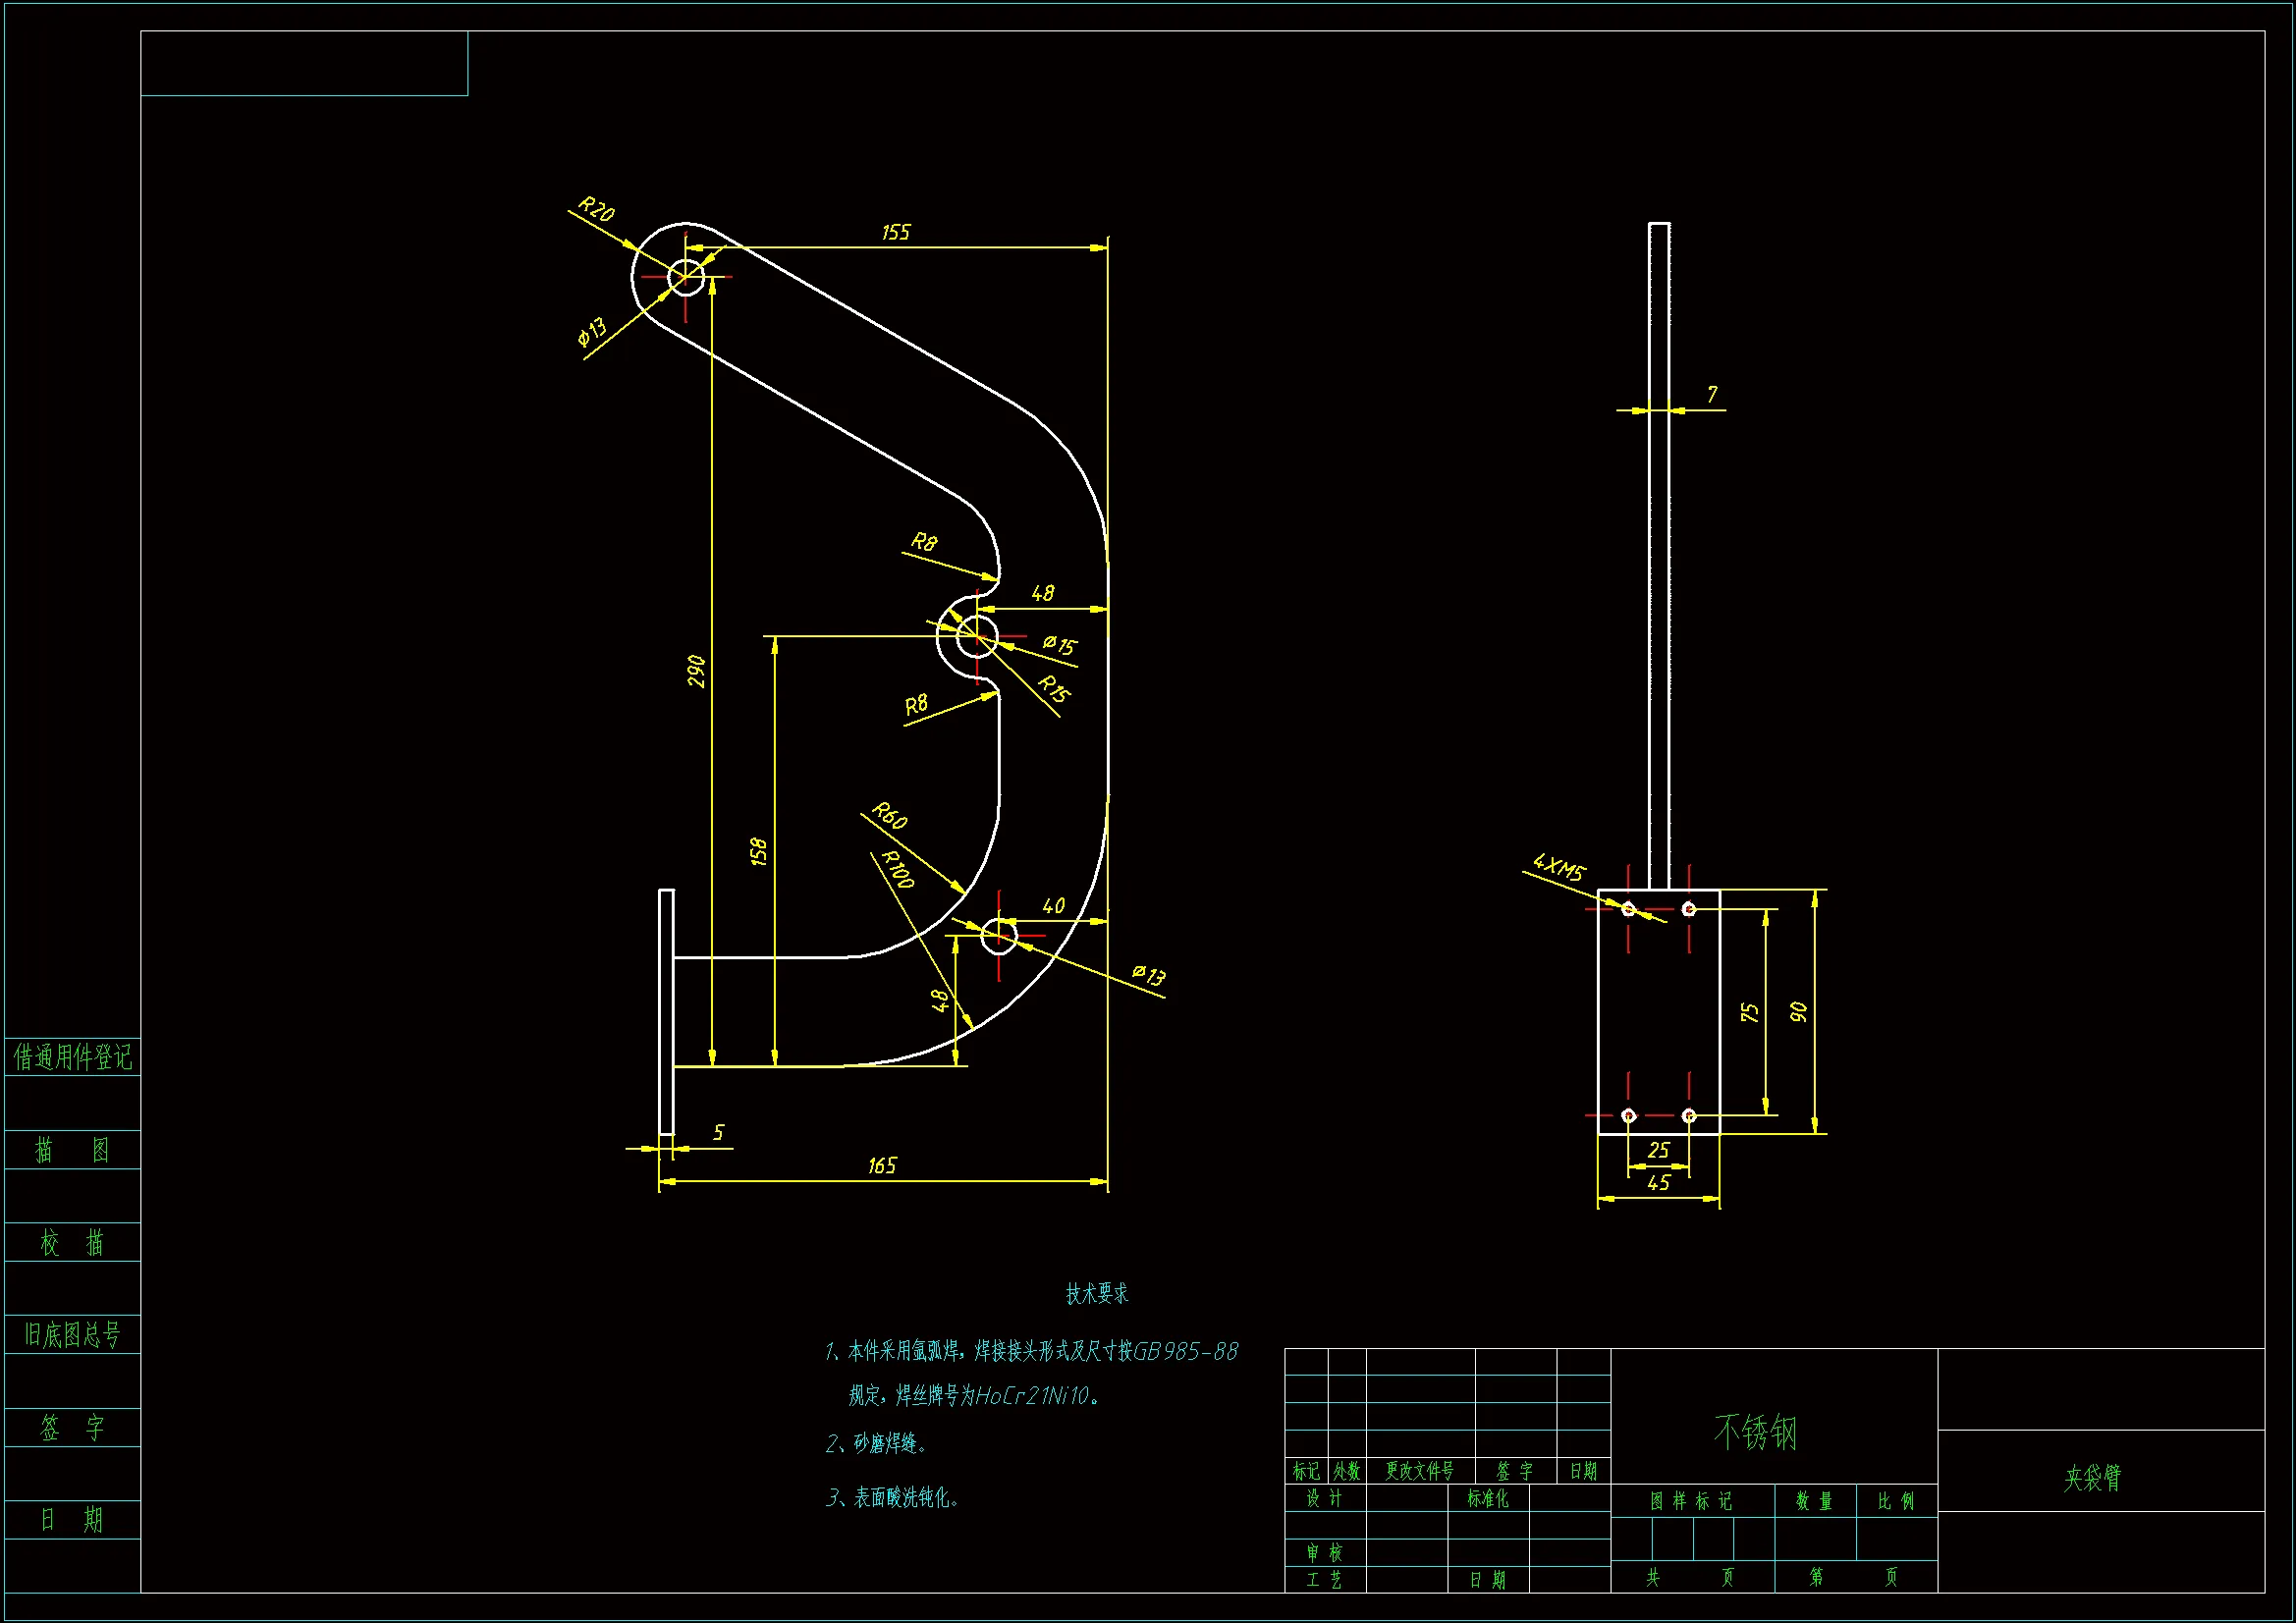Select the 4XM5 thread callout

(1559, 867)
